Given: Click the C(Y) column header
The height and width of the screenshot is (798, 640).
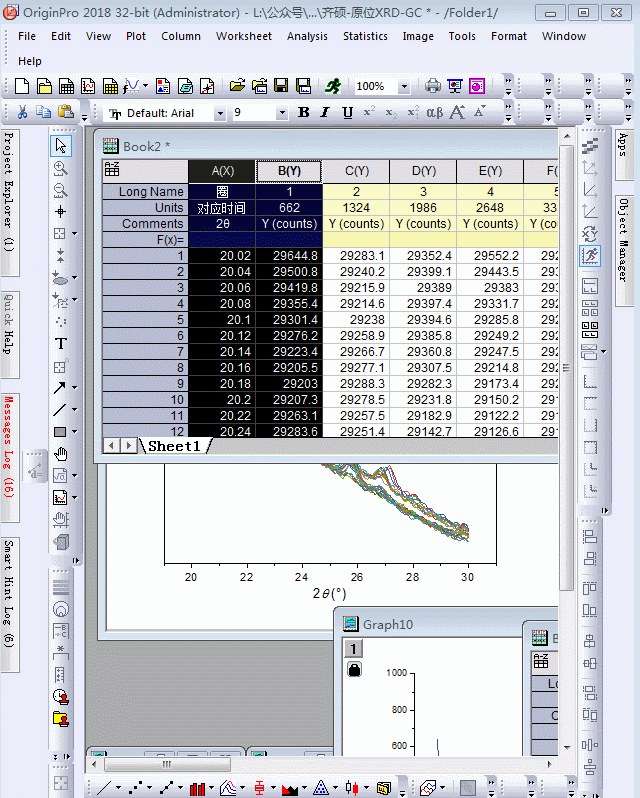Looking at the screenshot, I should 356,171.
